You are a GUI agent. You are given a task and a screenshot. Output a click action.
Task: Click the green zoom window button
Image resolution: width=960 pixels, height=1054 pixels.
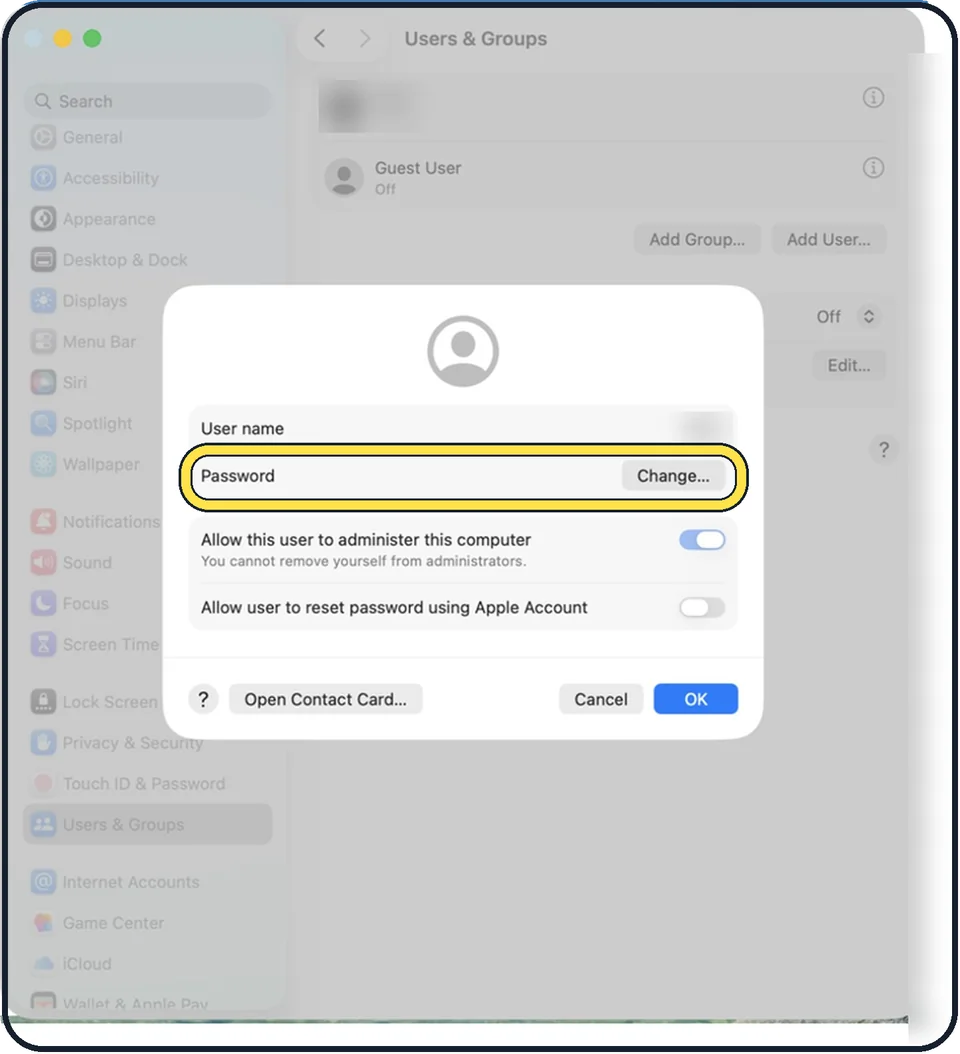tap(92, 39)
